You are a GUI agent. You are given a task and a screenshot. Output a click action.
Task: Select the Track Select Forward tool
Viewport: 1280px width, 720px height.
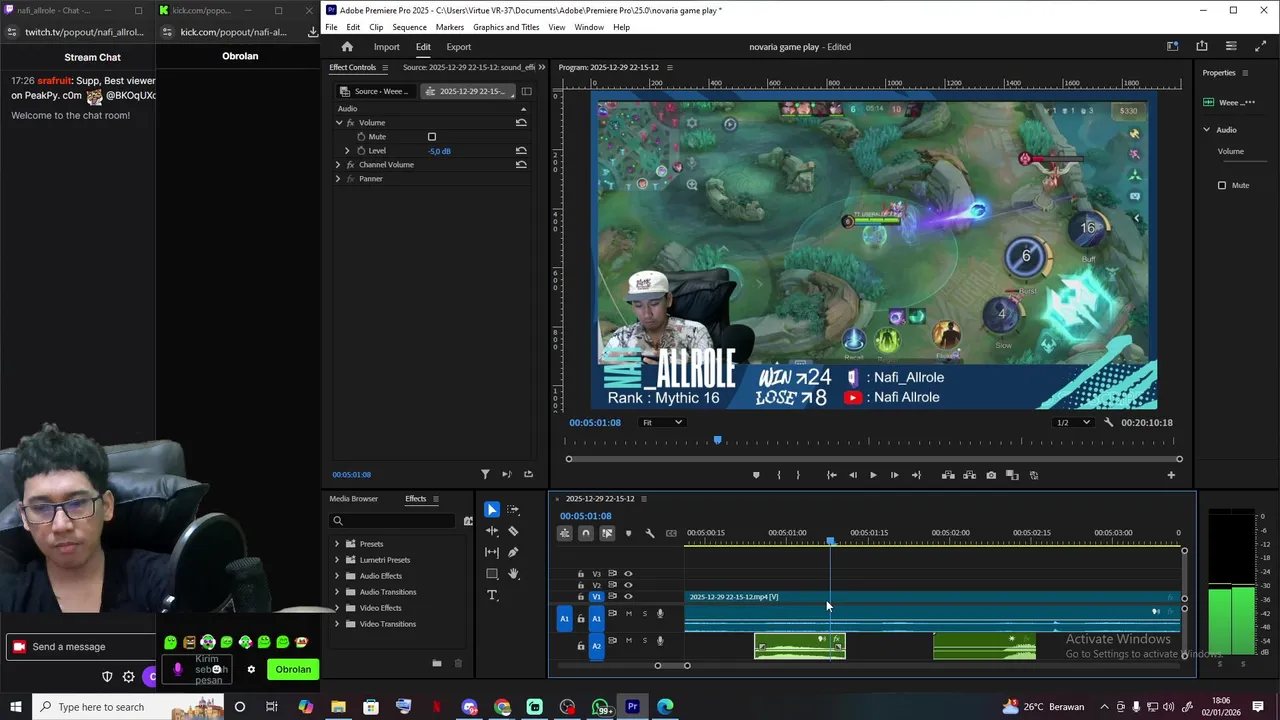coord(513,510)
